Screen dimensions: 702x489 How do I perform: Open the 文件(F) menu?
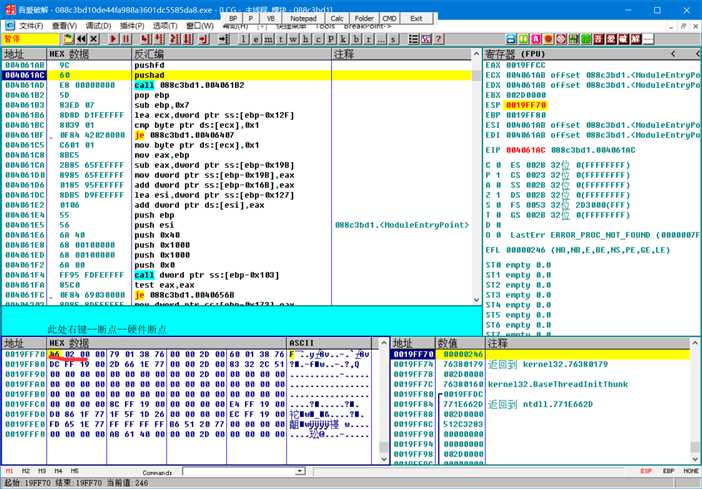(x=31, y=26)
